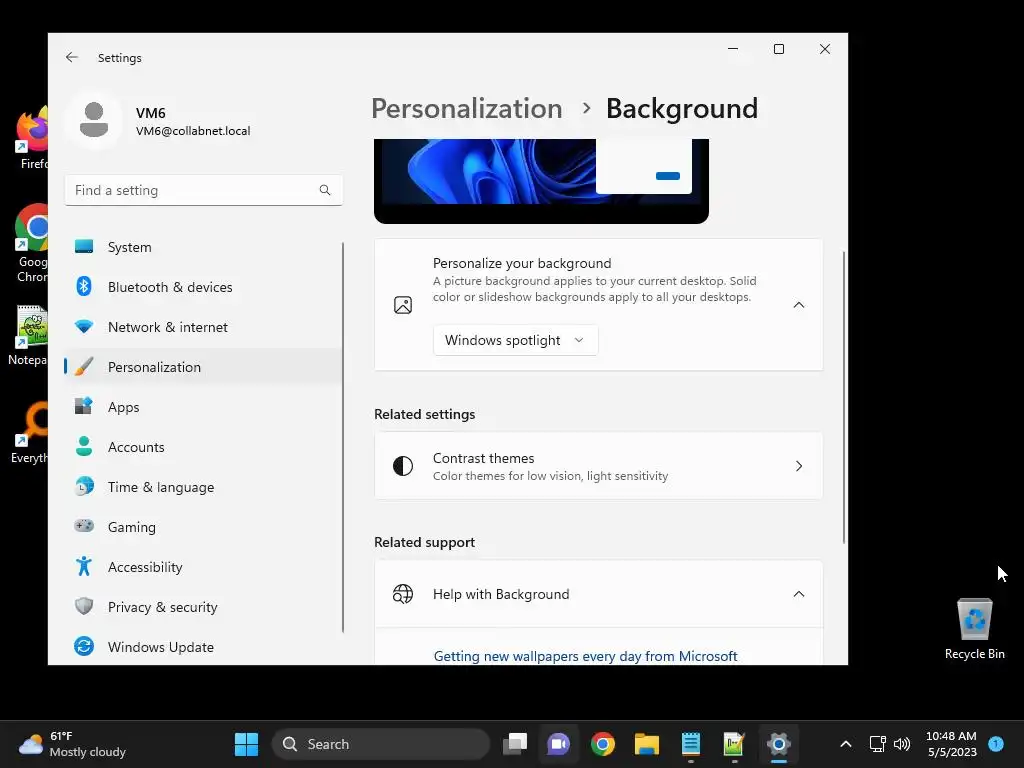Viewport: 1024px width, 768px height.
Task: Open the Windows Start button on taskbar
Action: pos(246,744)
